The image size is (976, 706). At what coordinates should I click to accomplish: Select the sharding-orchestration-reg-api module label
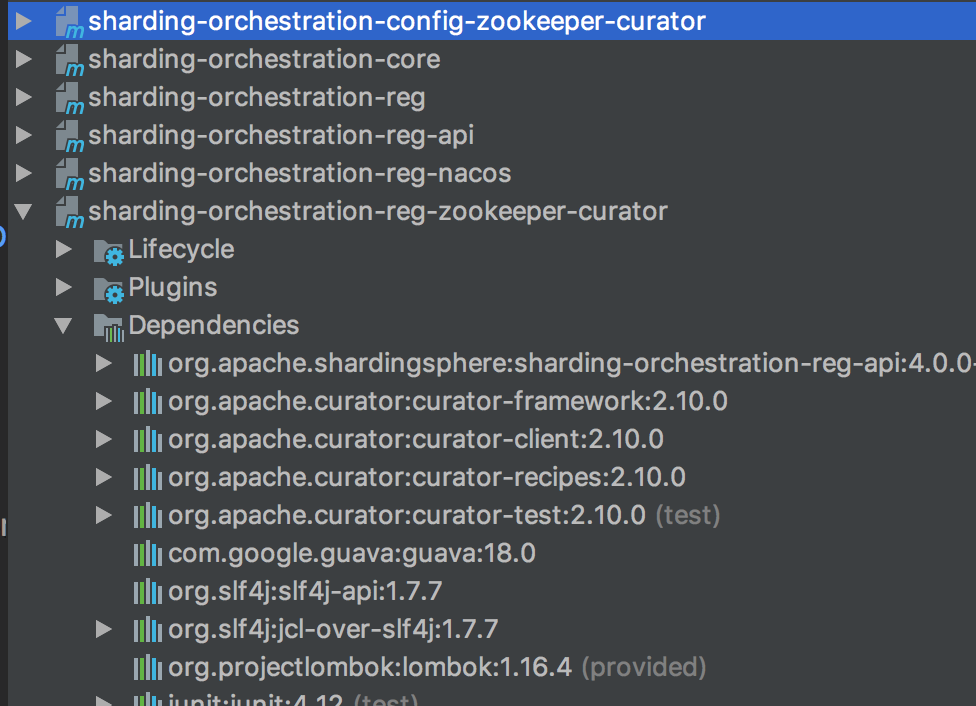click(x=281, y=136)
